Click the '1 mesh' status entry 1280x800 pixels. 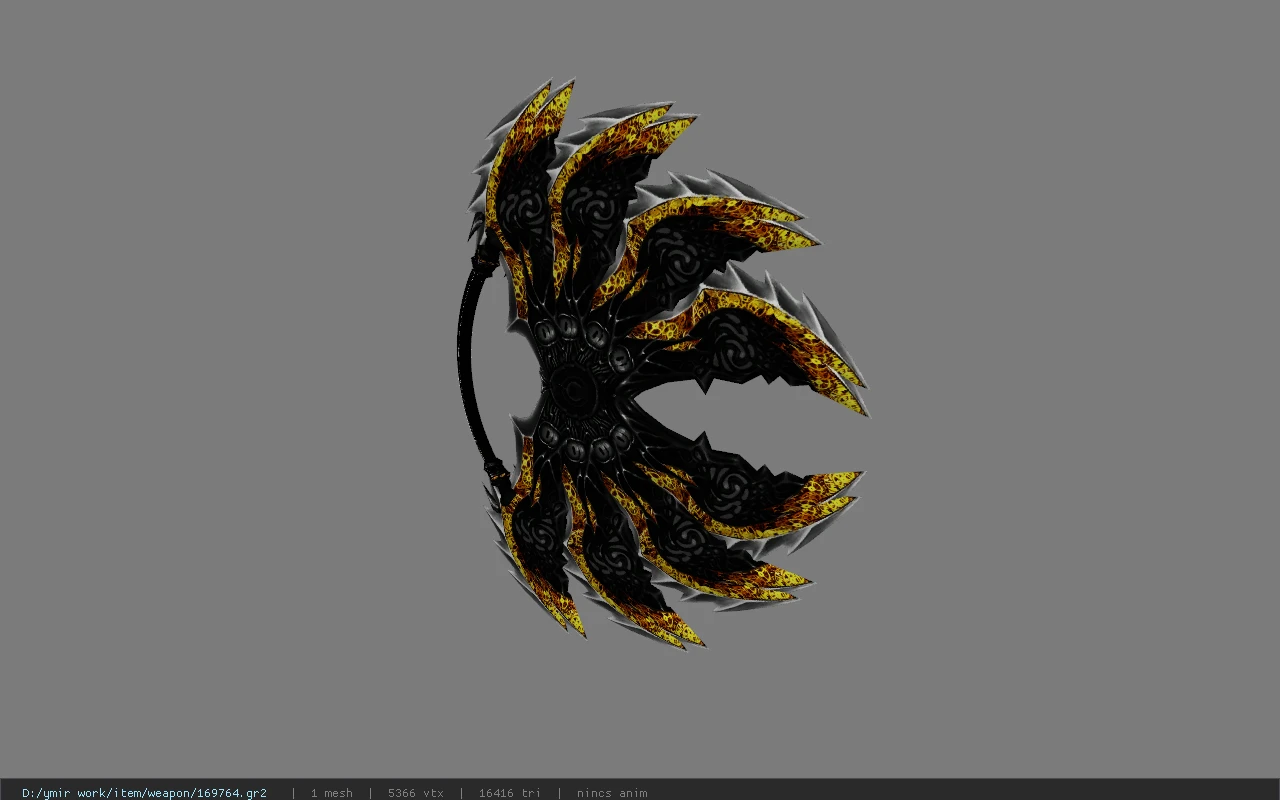[x=331, y=793]
